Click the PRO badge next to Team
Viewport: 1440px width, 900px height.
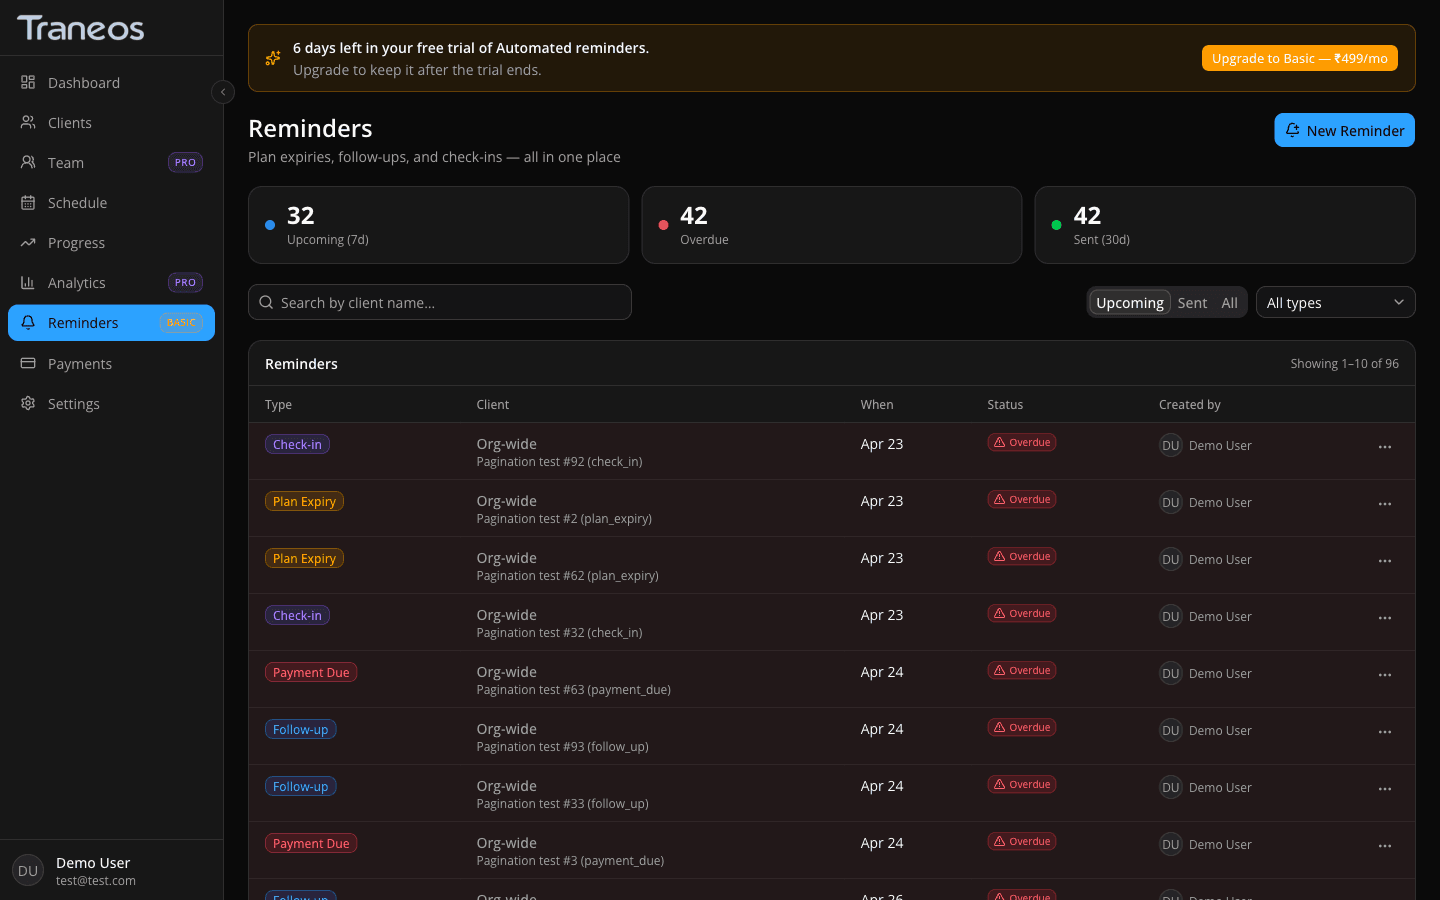click(x=185, y=162)
